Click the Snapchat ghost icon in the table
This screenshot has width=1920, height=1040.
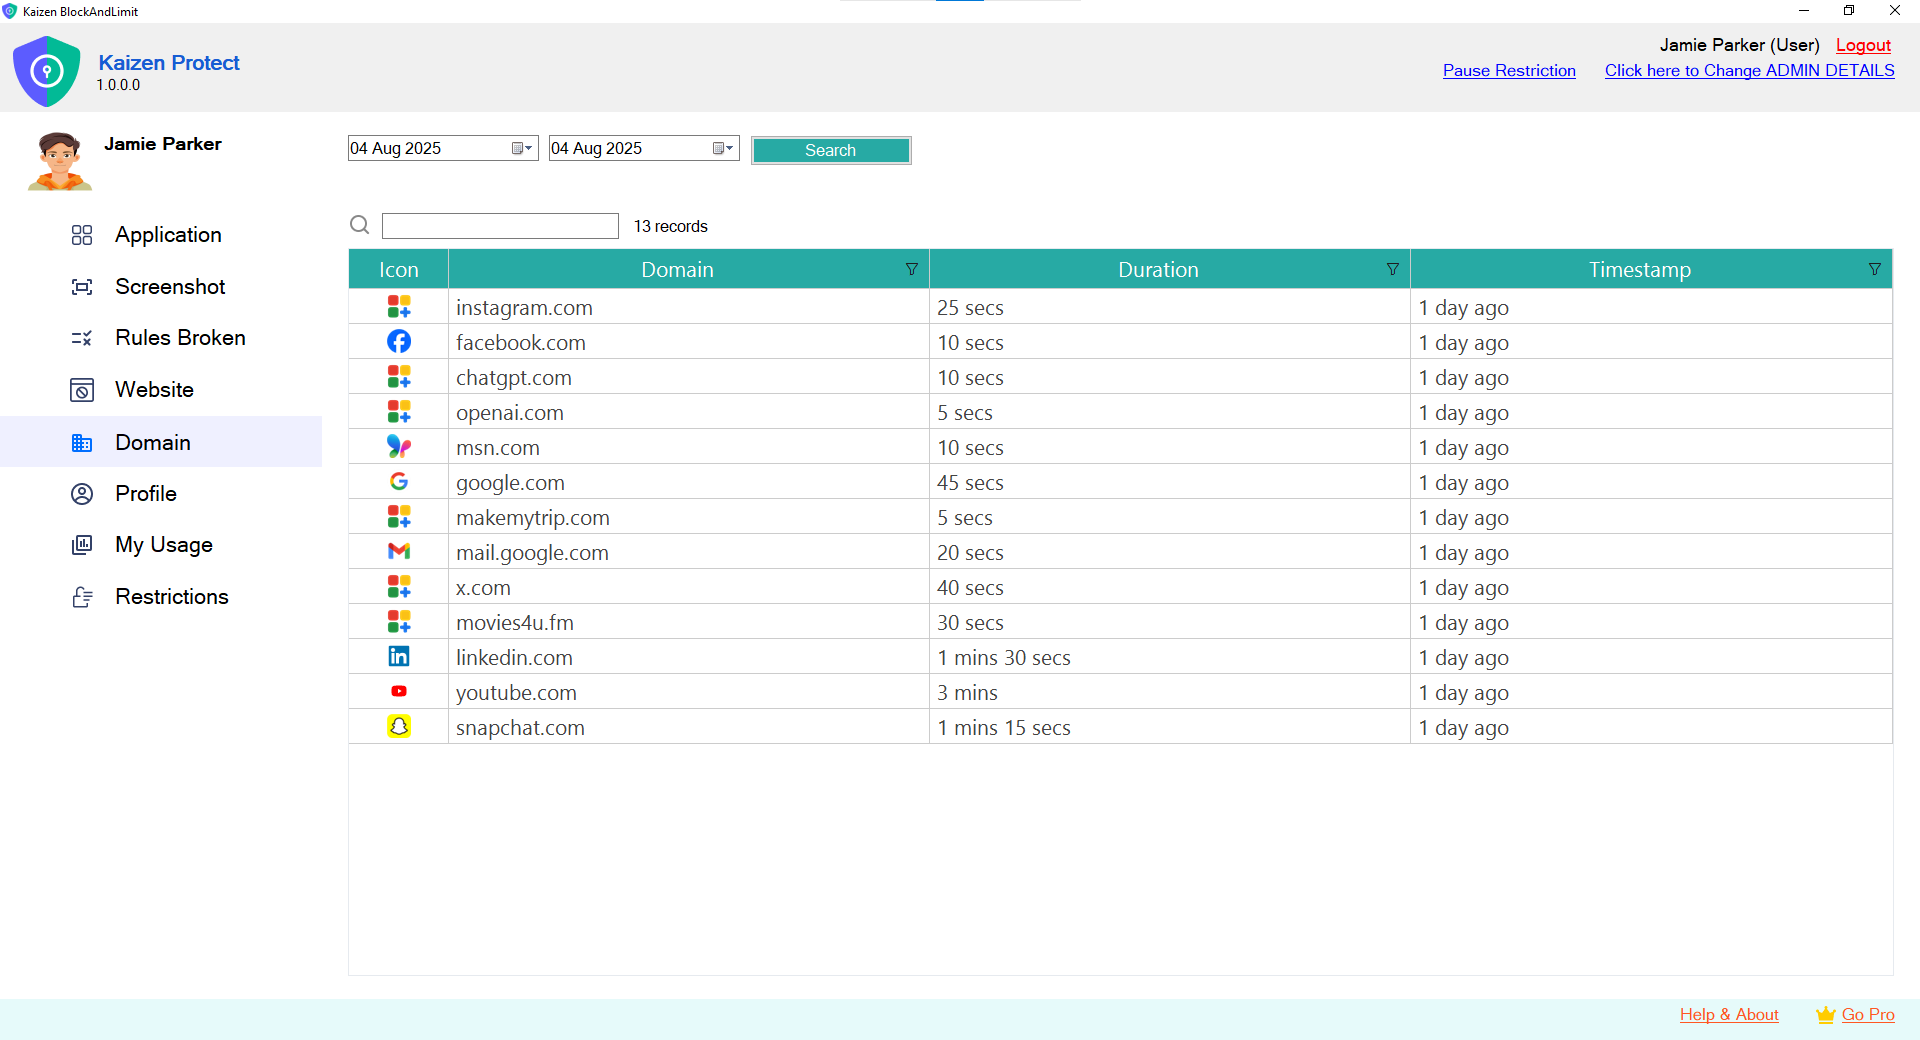pyautogui.click(x=399, y=727)
